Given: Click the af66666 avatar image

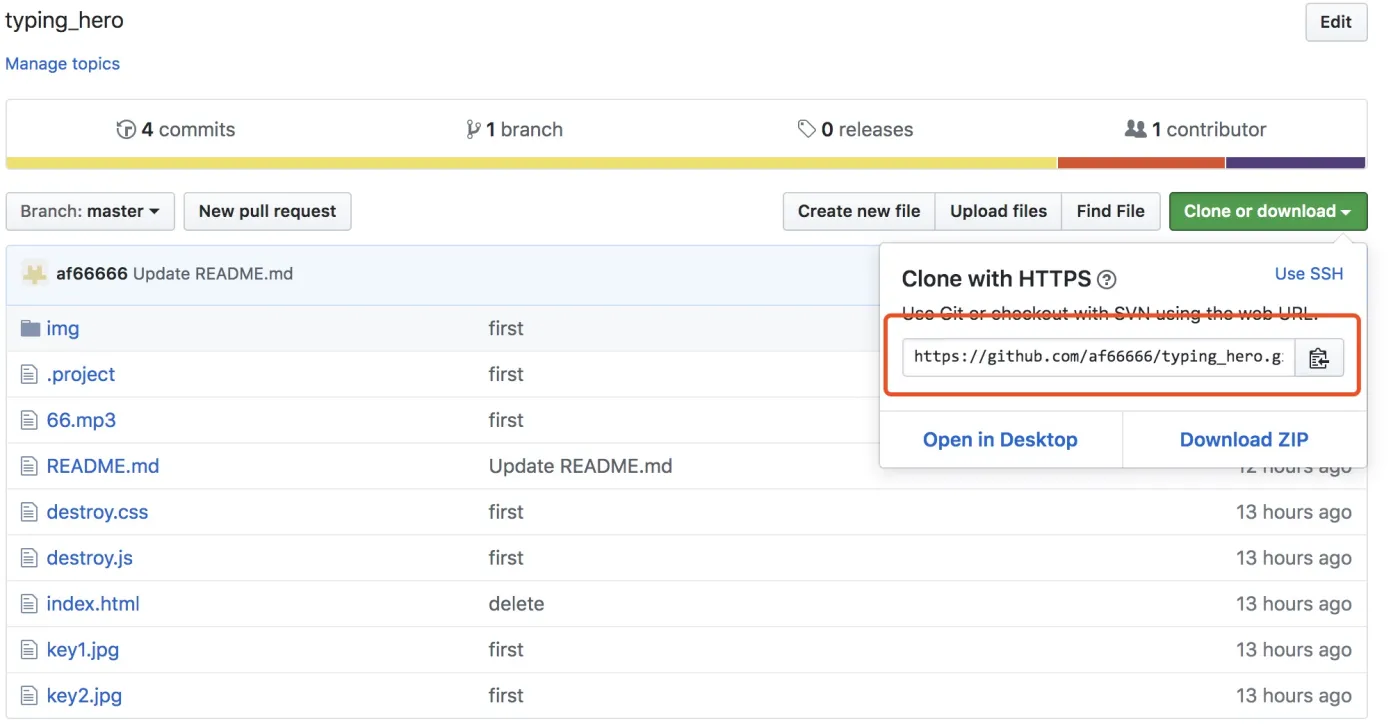Looking at the screenshot, I should (x=35, y=273).
